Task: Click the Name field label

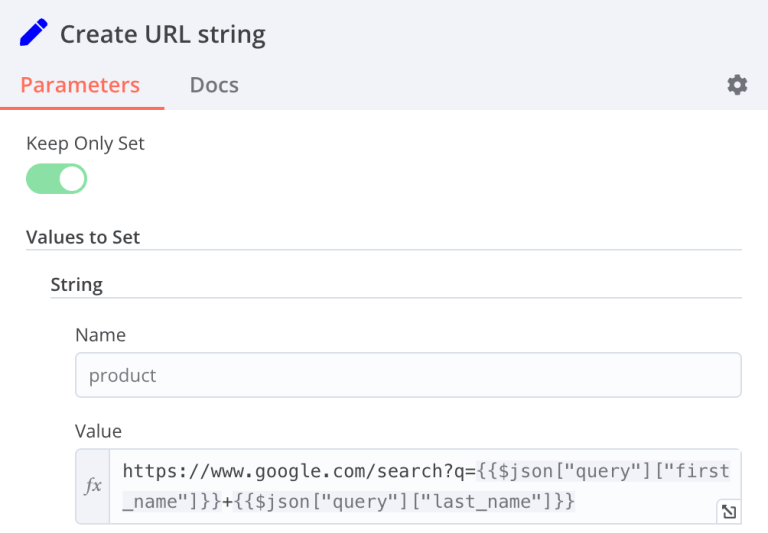Action: pos(100,335)
